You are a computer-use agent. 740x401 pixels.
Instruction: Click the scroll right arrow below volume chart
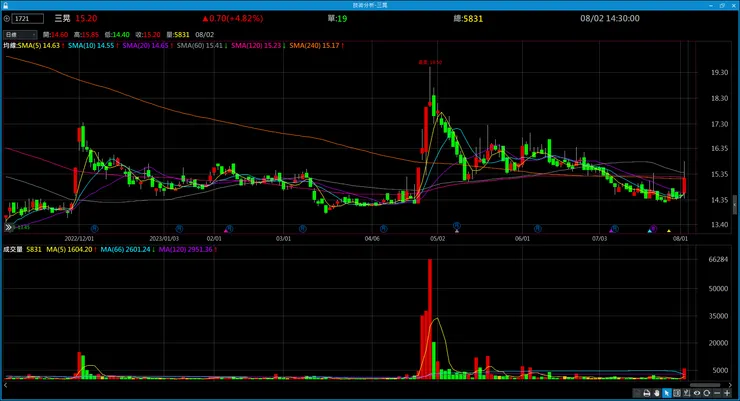tap(730, 385)
